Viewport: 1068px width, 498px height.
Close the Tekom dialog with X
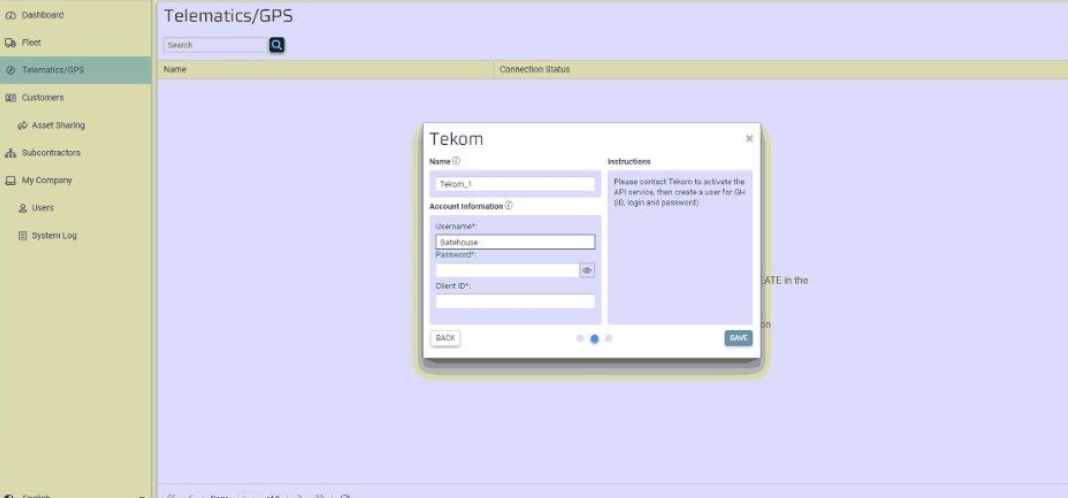[749, 138]
